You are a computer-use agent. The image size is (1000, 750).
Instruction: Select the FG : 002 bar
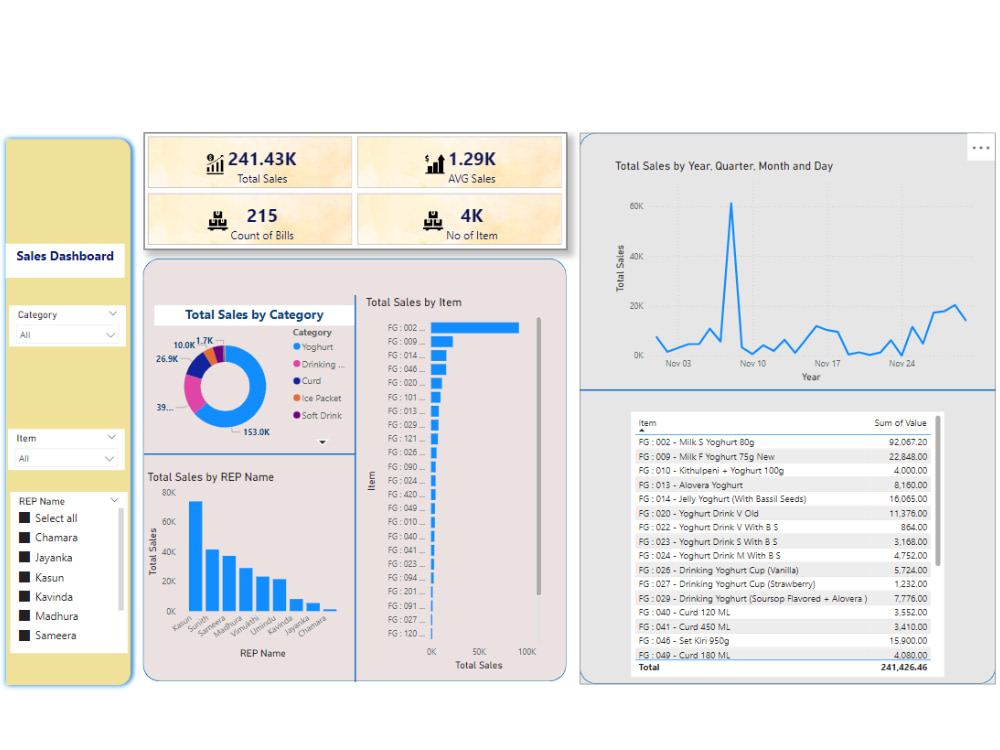coord(474,327)
